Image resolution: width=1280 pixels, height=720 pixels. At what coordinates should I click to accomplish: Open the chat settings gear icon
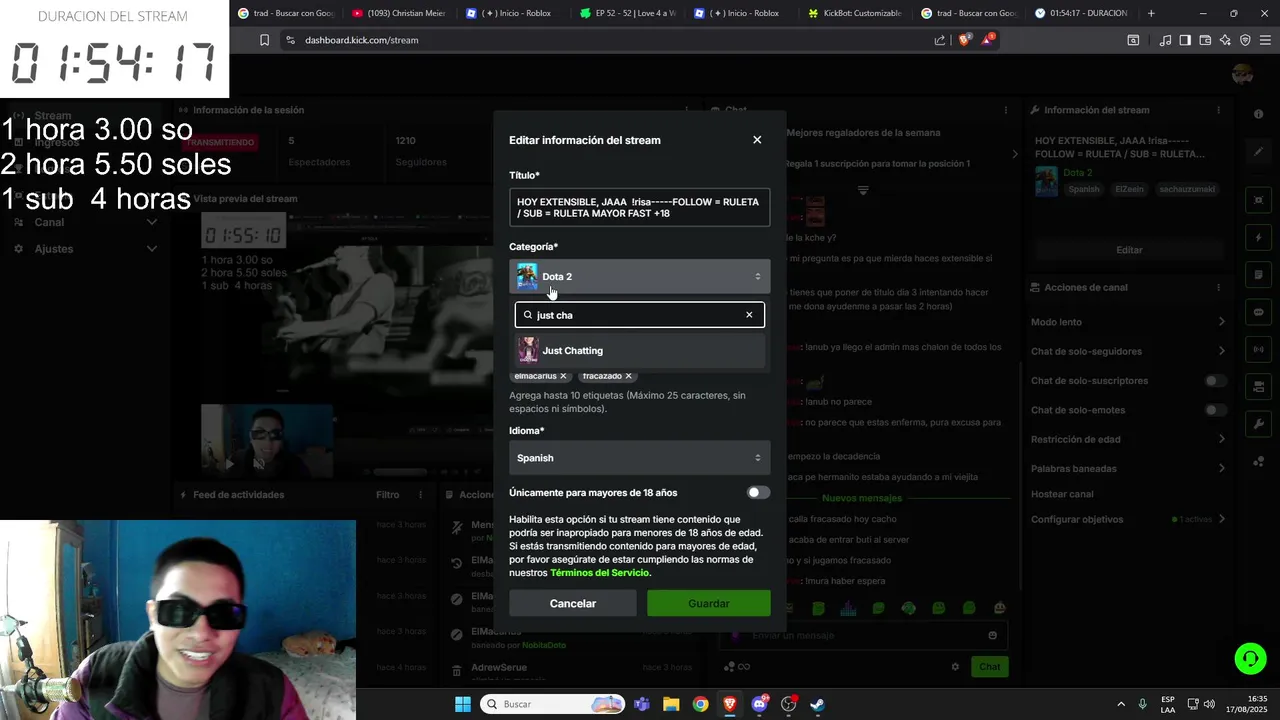(955, 667)
